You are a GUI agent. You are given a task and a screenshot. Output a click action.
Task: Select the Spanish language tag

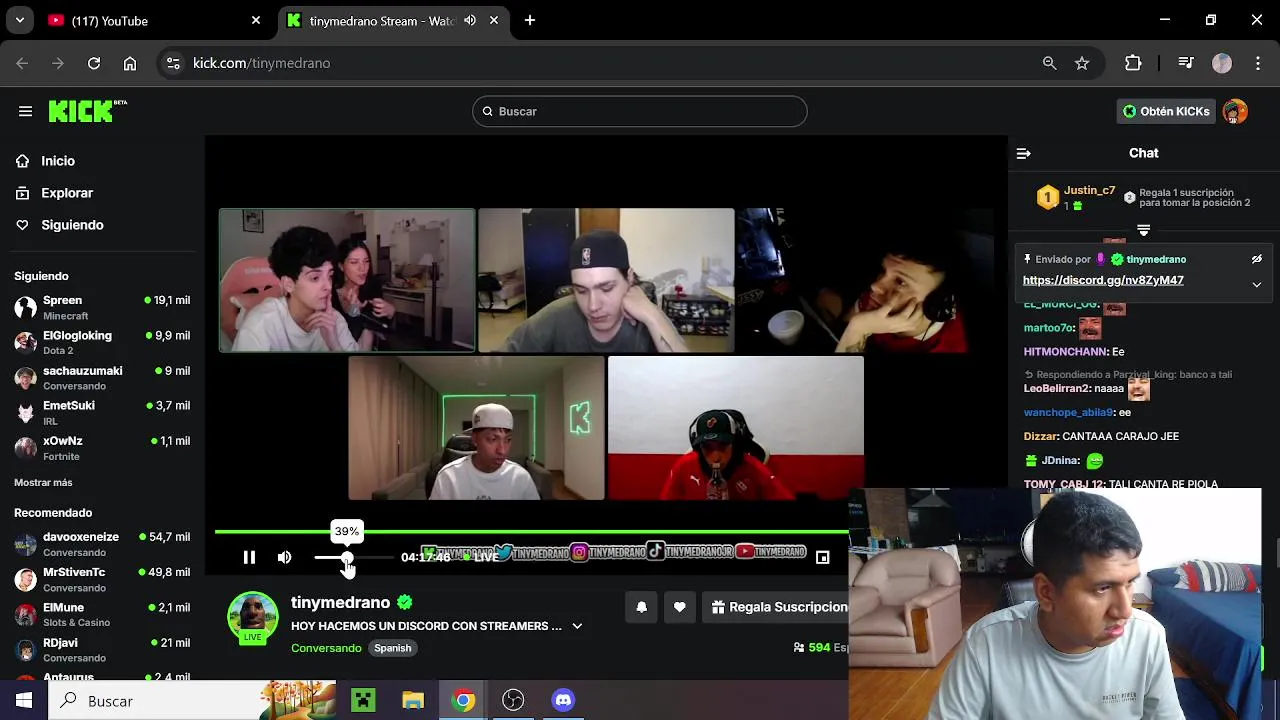coord(392,648)
